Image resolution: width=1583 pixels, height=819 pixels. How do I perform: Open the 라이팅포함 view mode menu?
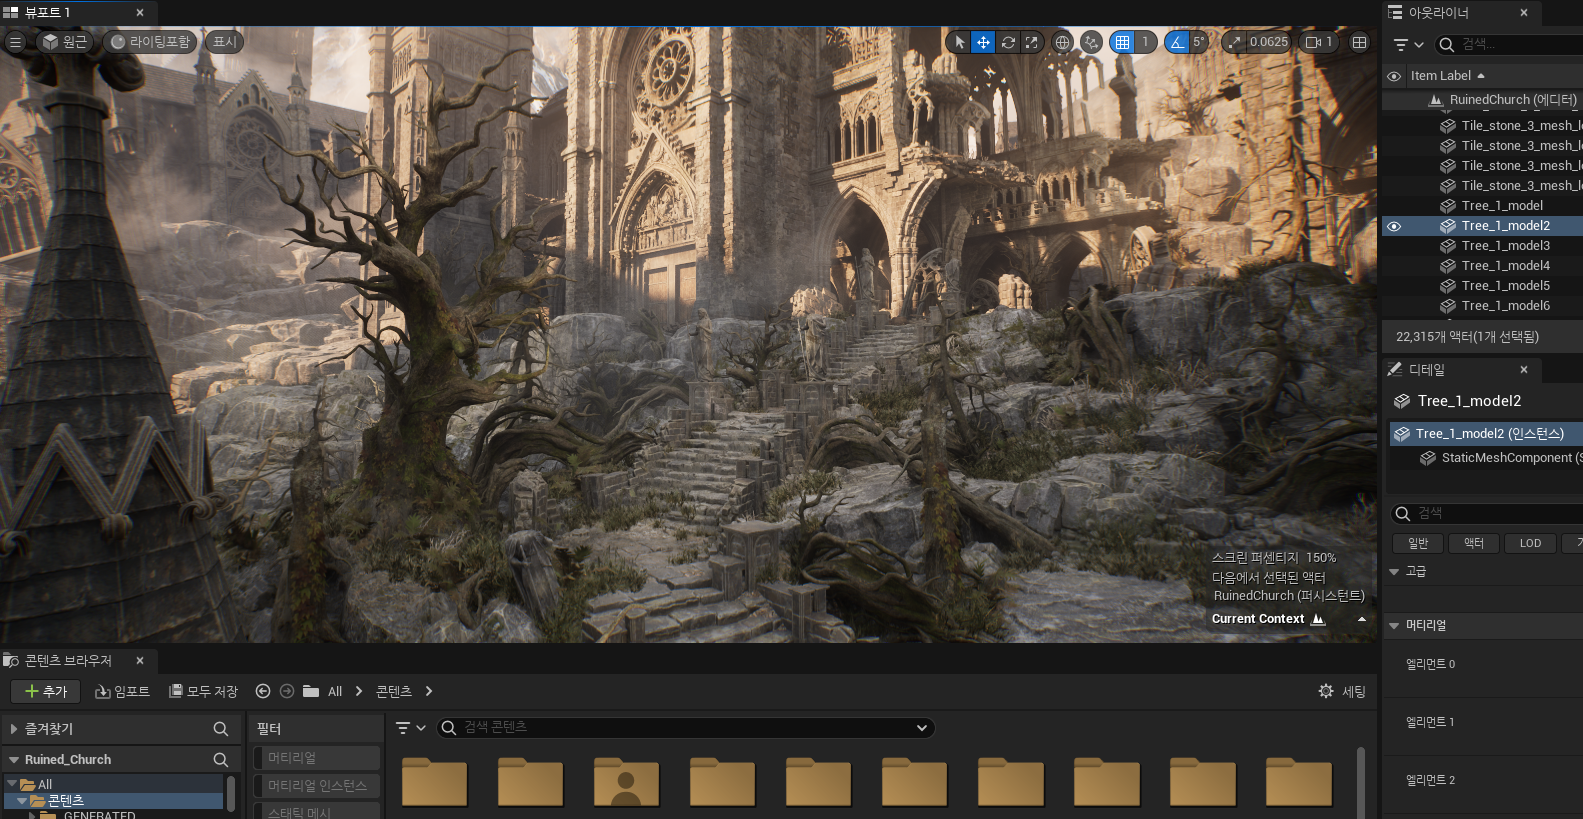coord(150,42)
